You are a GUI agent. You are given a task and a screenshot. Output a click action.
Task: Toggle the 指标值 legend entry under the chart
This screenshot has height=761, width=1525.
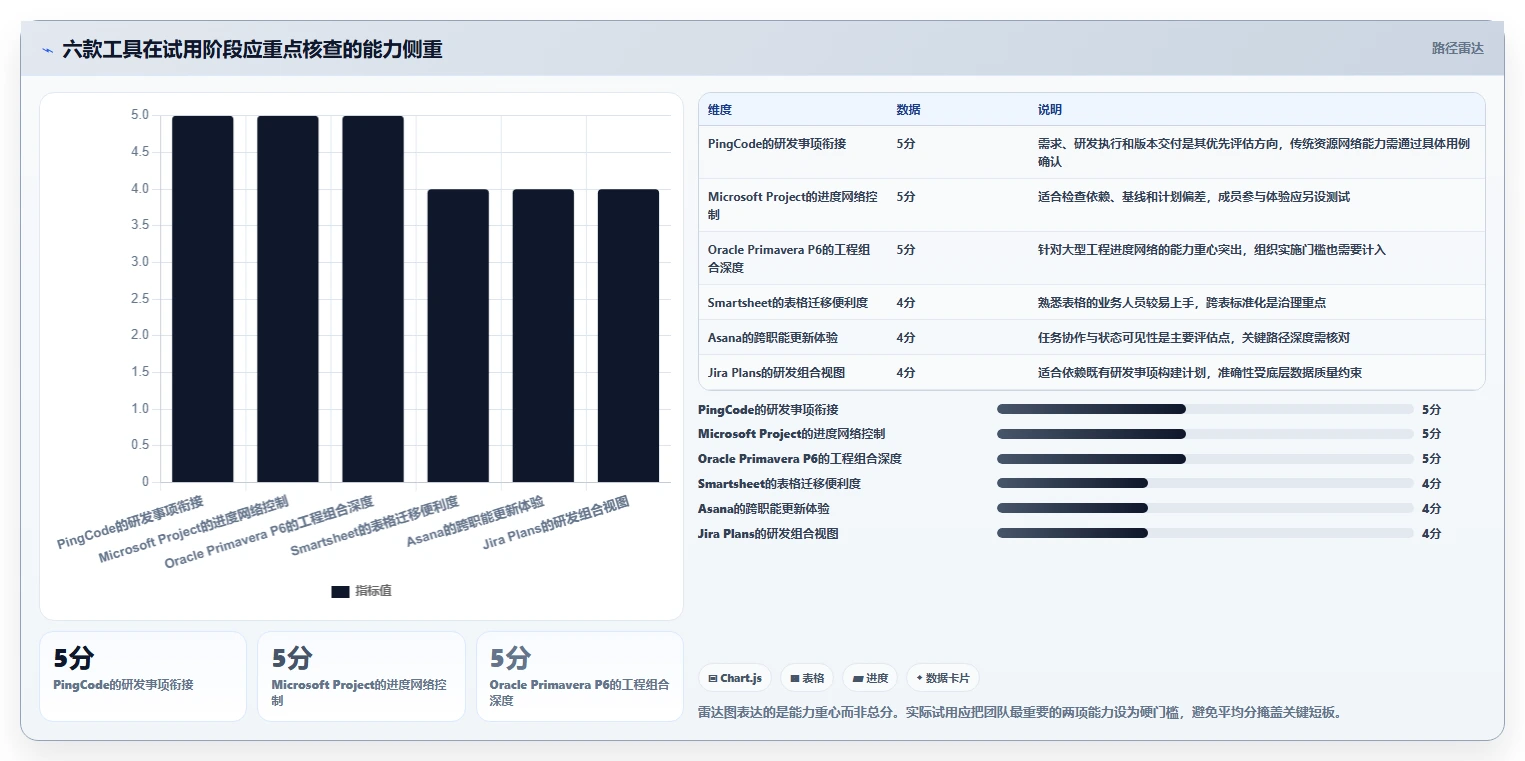click(361, 591)
